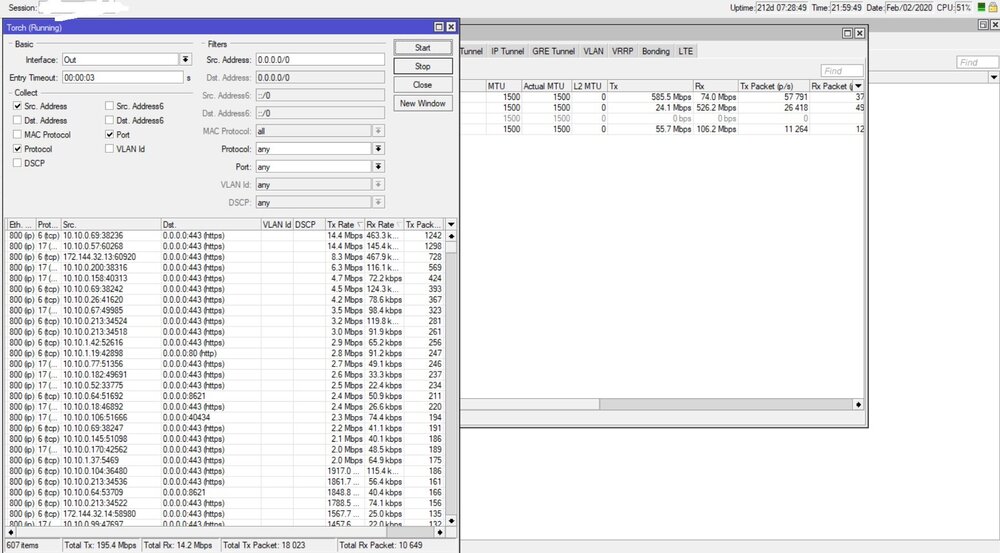Switch to the VRRP tab
1000x553 pixels.
622,51
